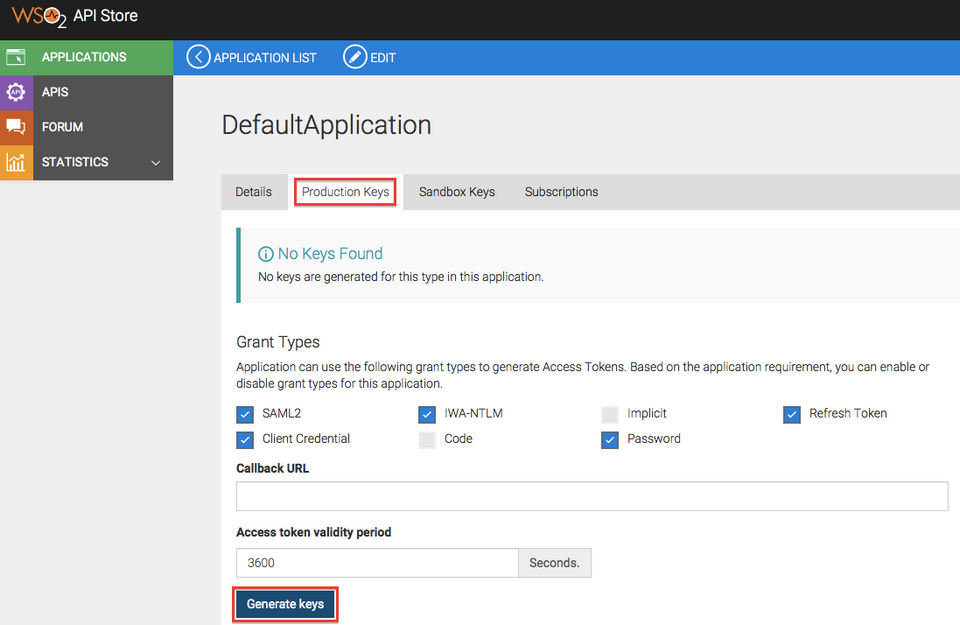Click the Edit pencil icon
This screenshot has width=960, height=625.
point(355,57)
